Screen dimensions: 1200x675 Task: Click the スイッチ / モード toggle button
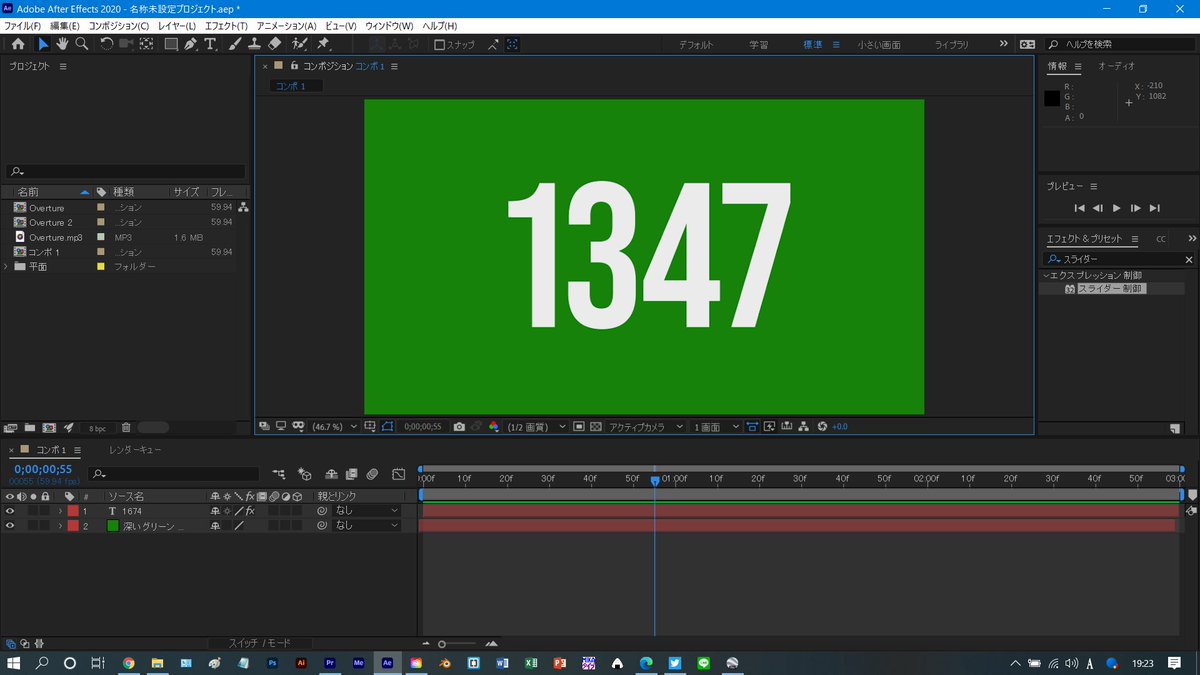pyautogui.click(x=259, y=643)
